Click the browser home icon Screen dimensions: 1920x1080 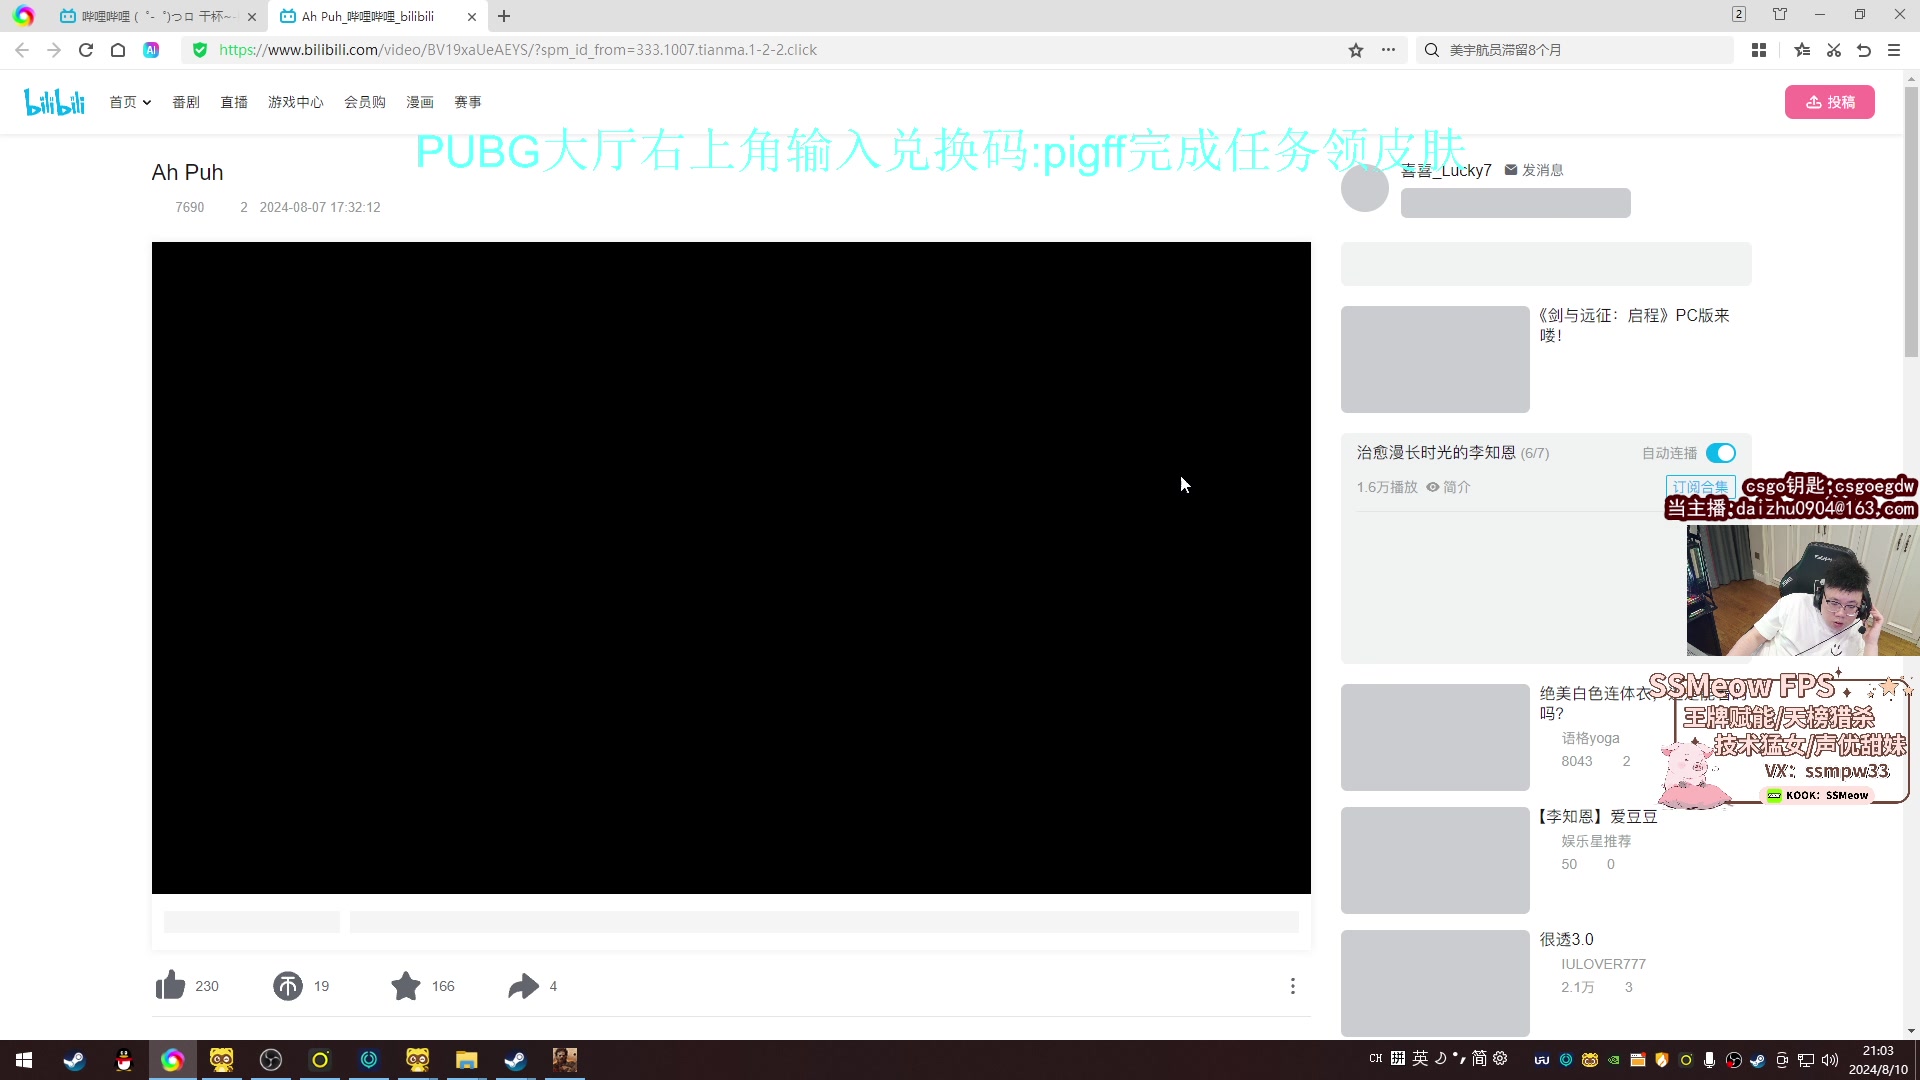118,50
